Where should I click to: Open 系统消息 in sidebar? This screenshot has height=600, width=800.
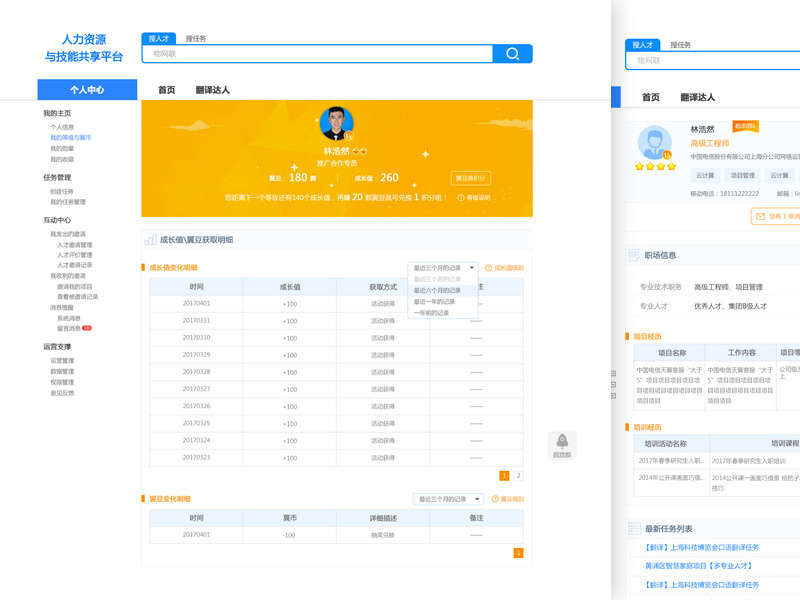click(x=68, y=318)
